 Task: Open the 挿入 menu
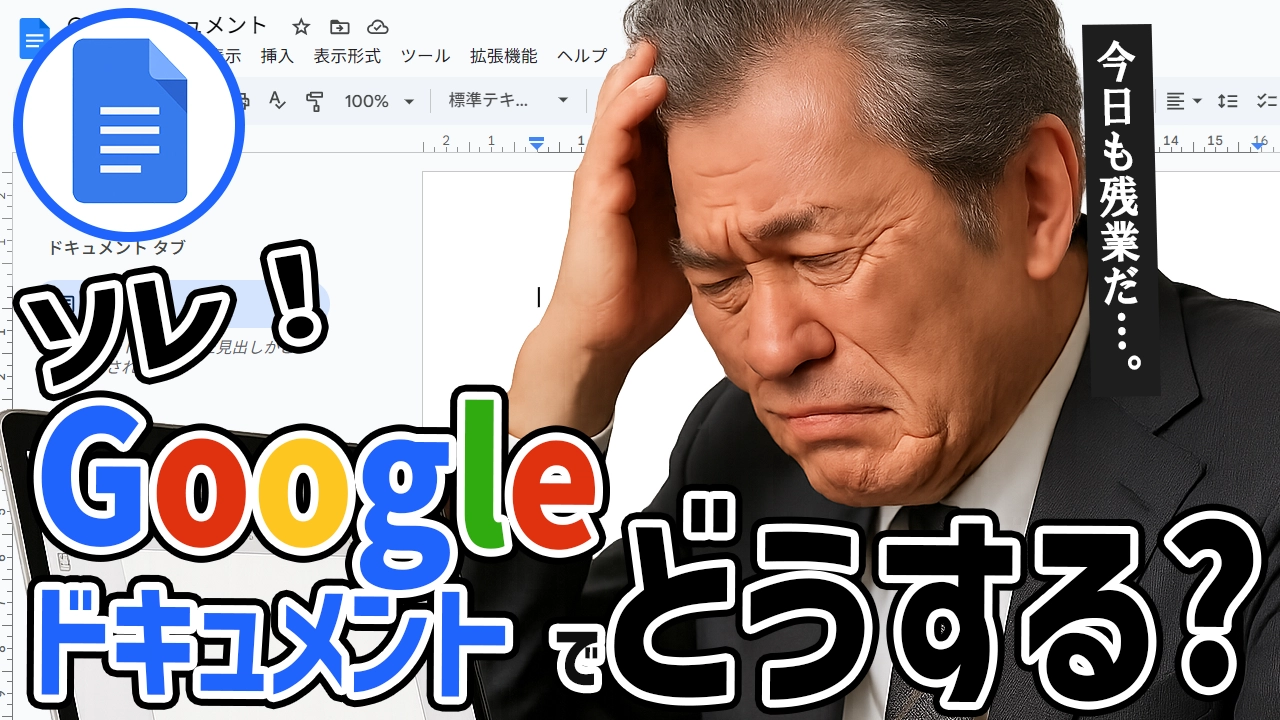tap(277, 56)
